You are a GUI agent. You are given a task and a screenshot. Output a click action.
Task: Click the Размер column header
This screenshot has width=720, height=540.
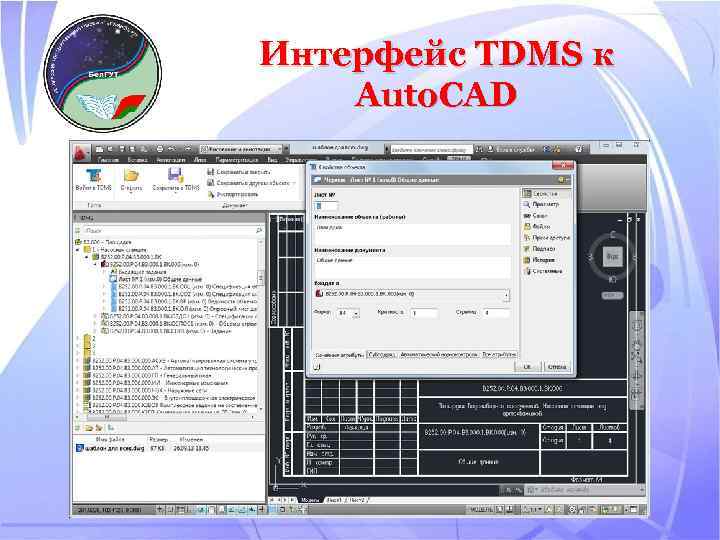pos(158,439)
